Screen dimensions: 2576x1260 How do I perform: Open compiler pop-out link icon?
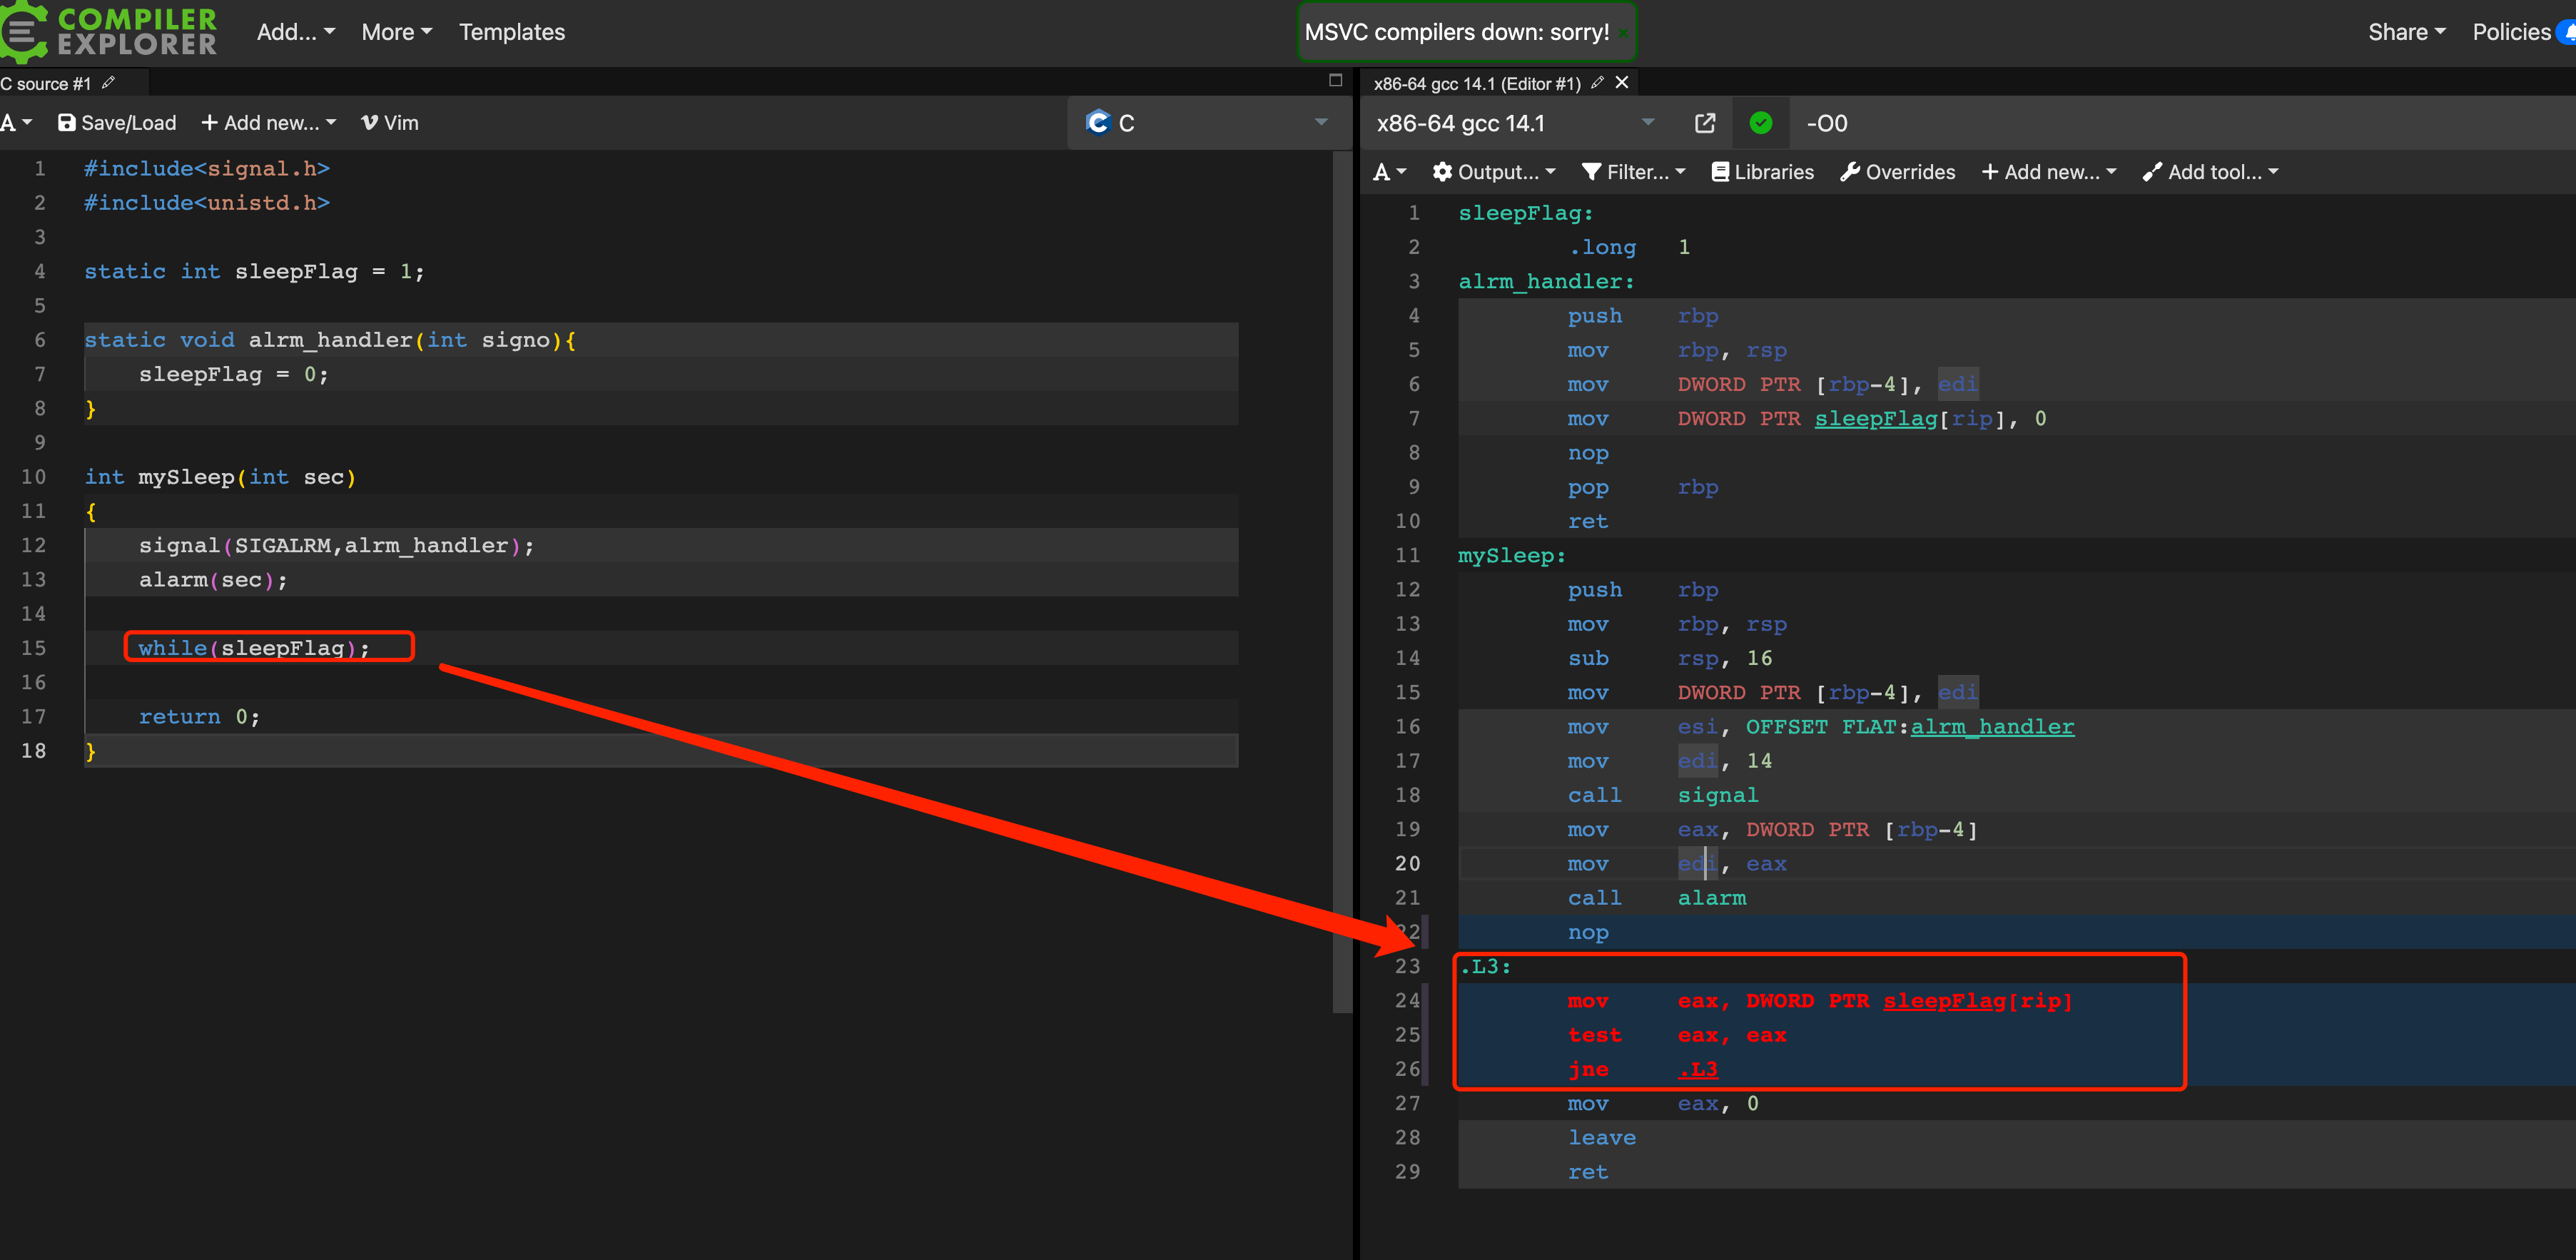(1705, 123)
